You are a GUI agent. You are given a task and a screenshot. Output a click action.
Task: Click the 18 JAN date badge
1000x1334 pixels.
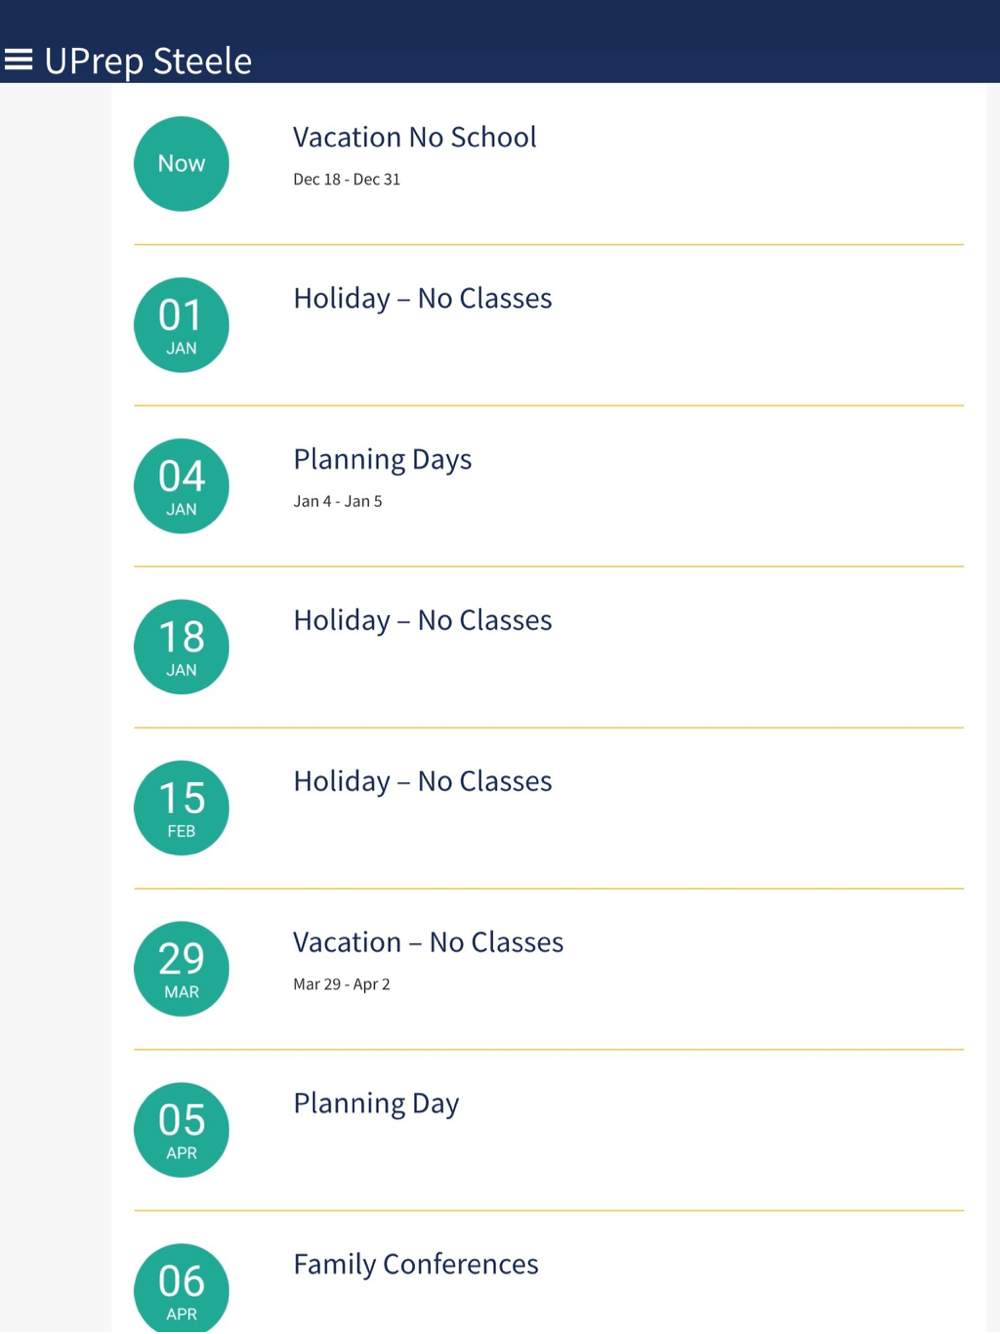[181, 647]
